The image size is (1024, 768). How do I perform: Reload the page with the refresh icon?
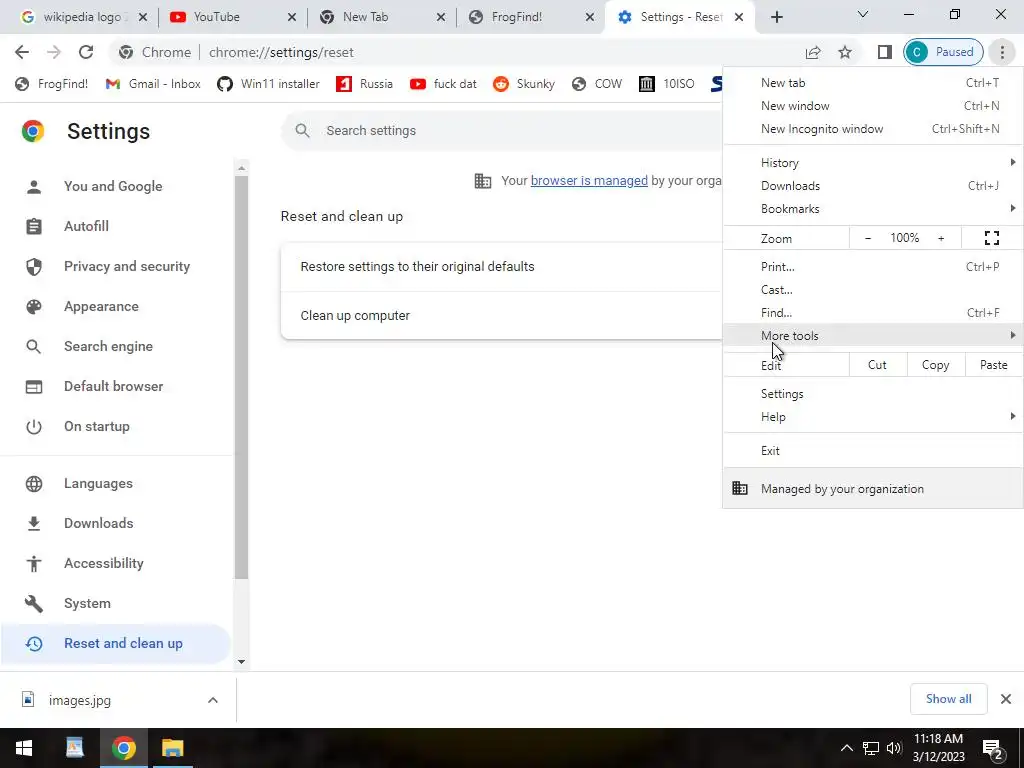[86, 52]
